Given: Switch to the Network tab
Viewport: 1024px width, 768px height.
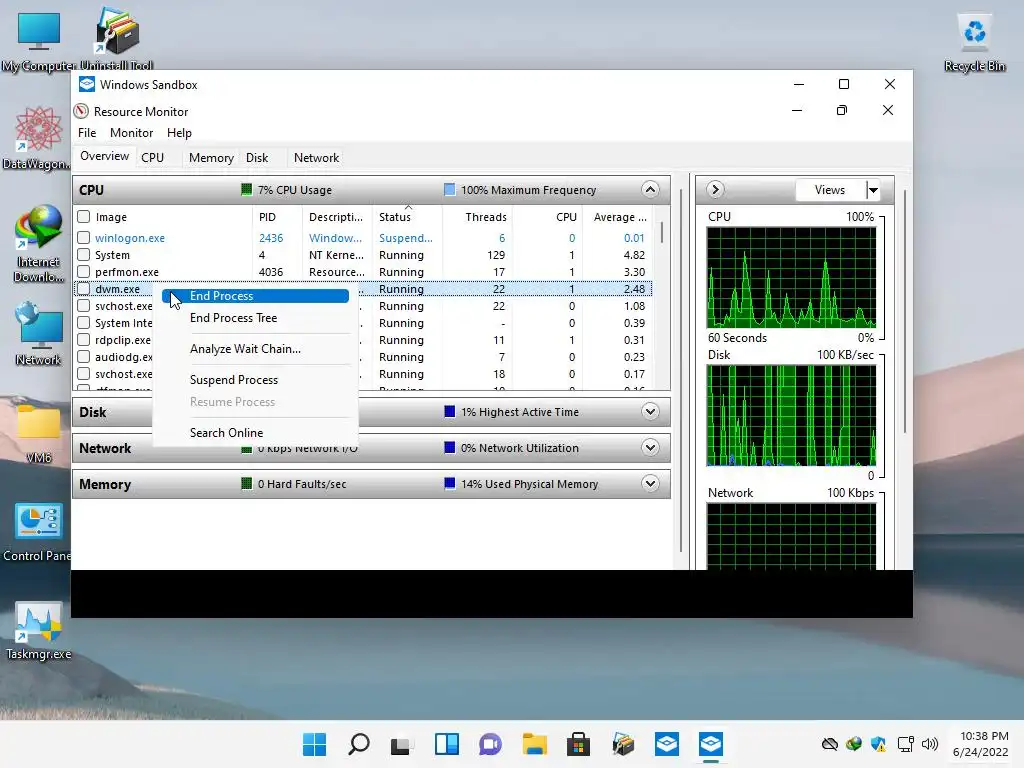Looking at the screenshot, I should [x=316, y=157].
